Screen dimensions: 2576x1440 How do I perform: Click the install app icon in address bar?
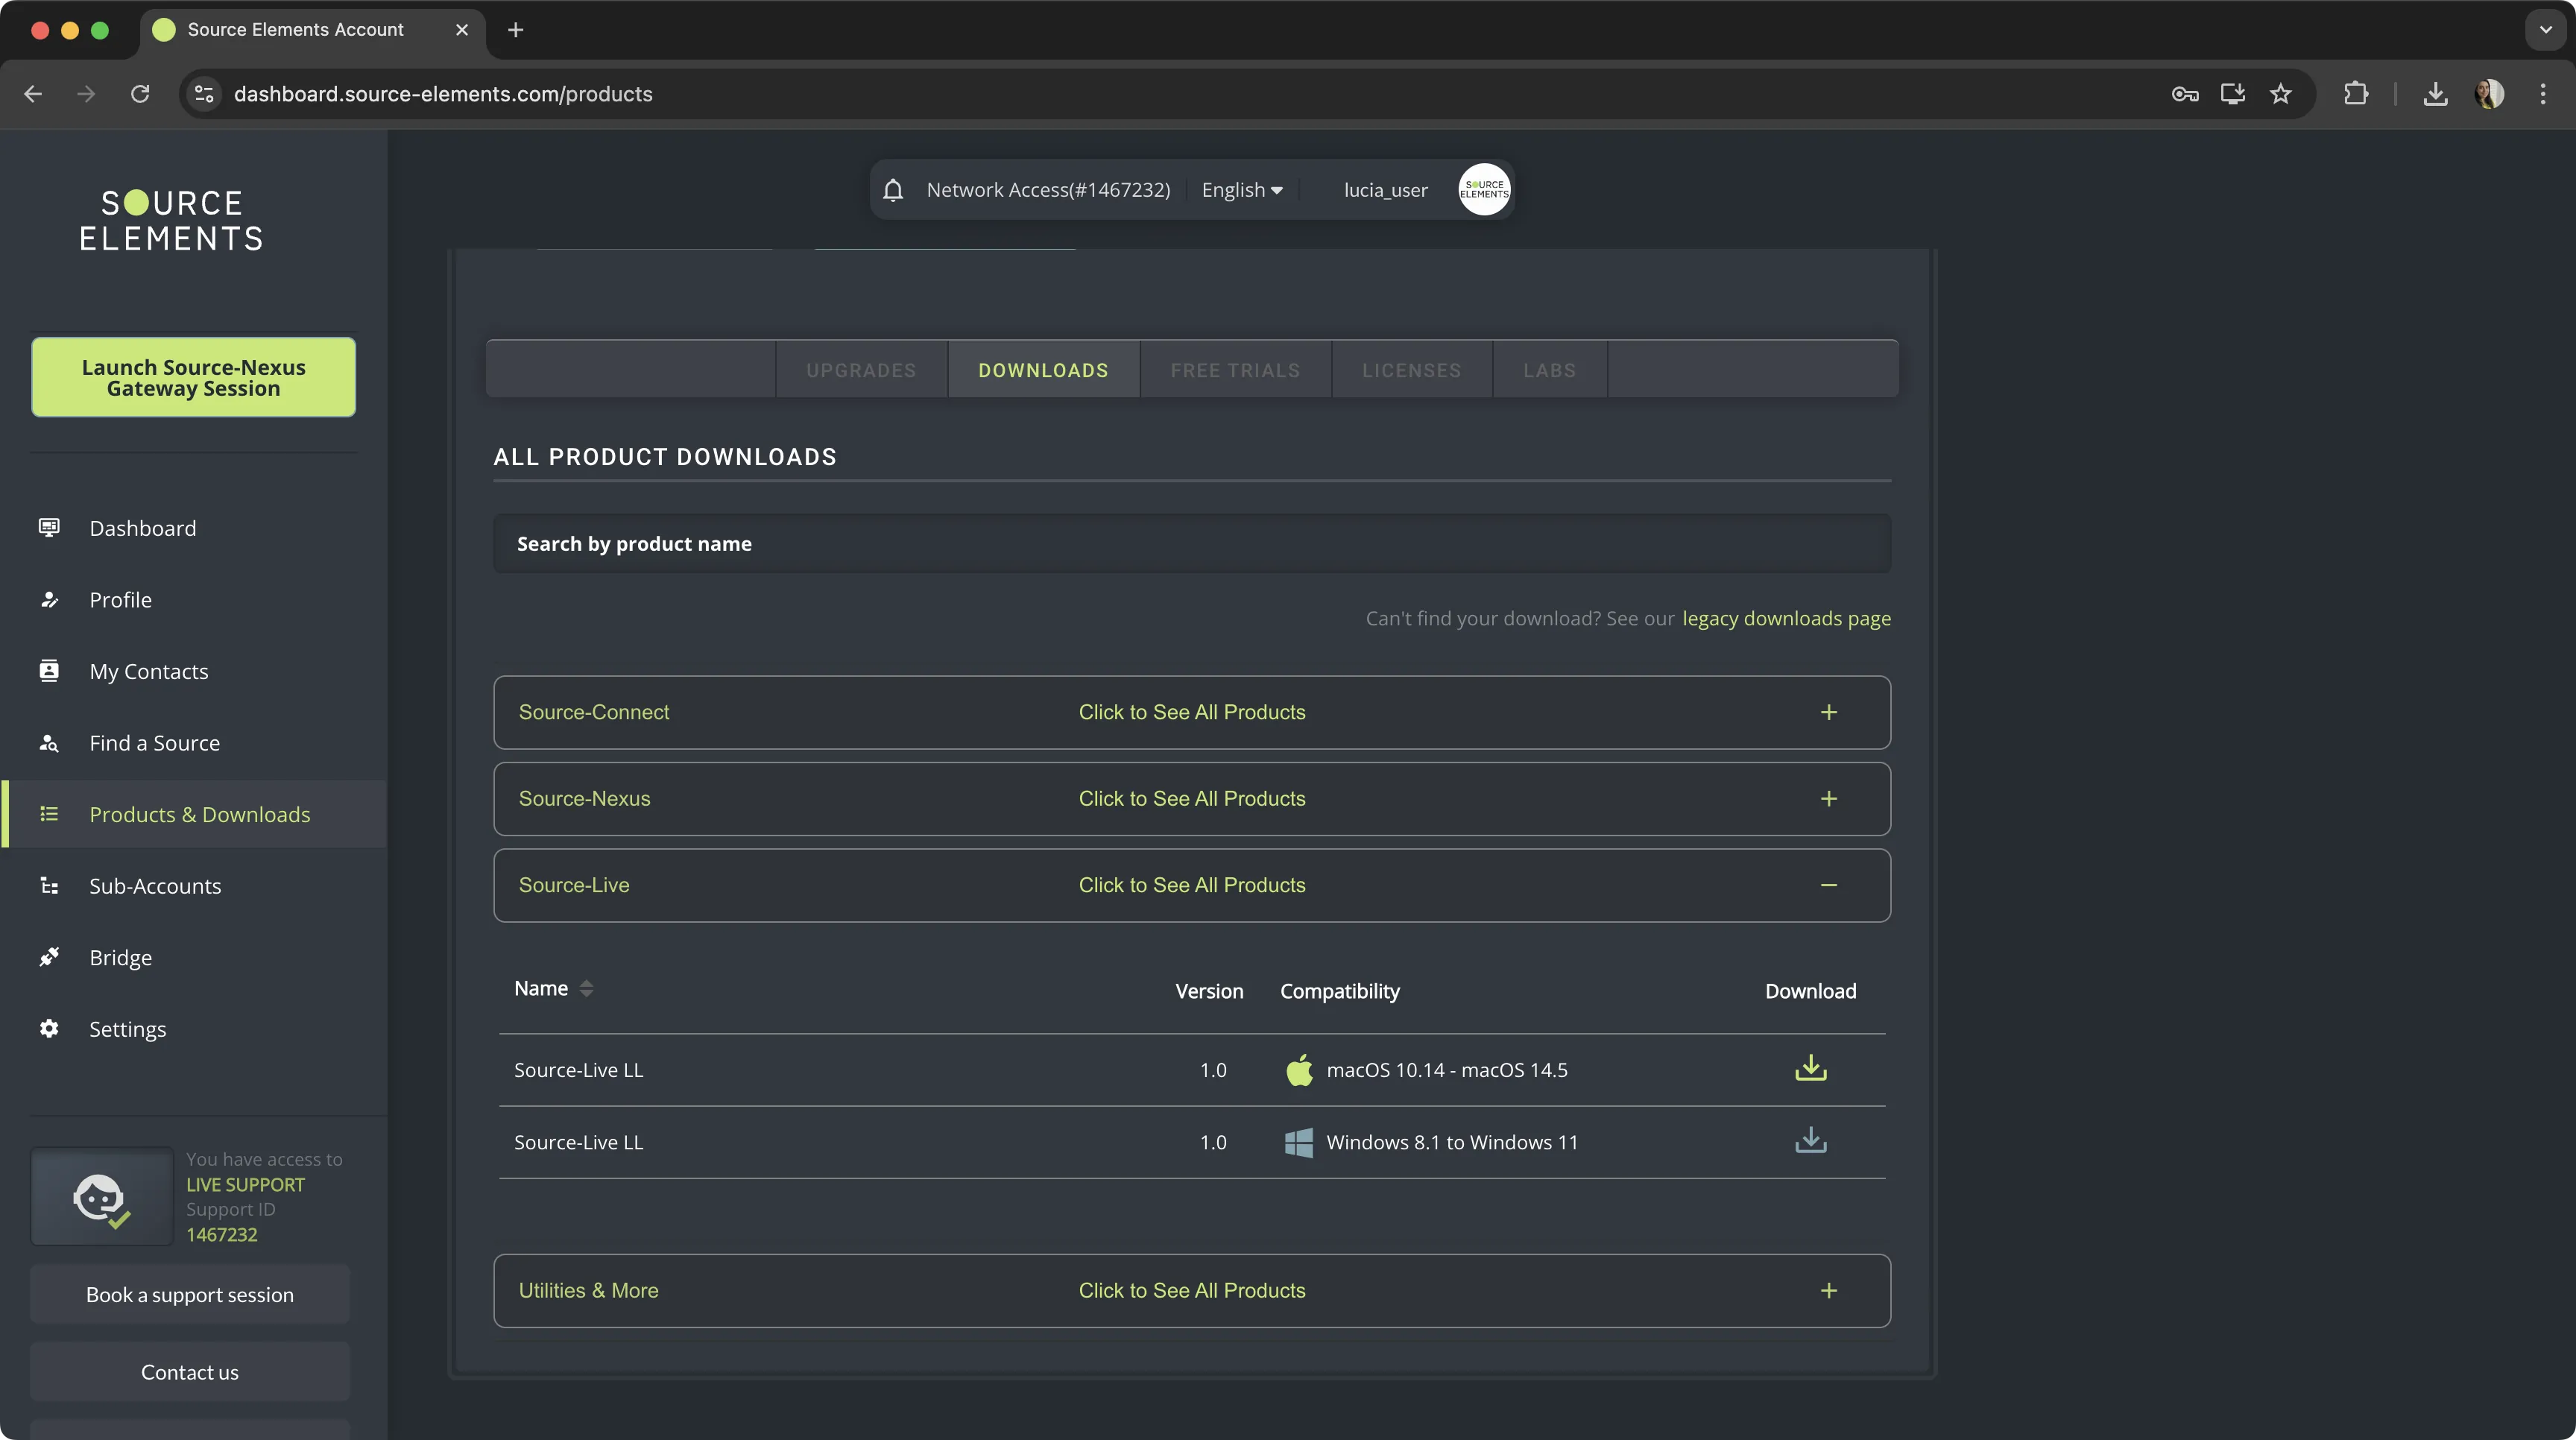click(2233, 94)
